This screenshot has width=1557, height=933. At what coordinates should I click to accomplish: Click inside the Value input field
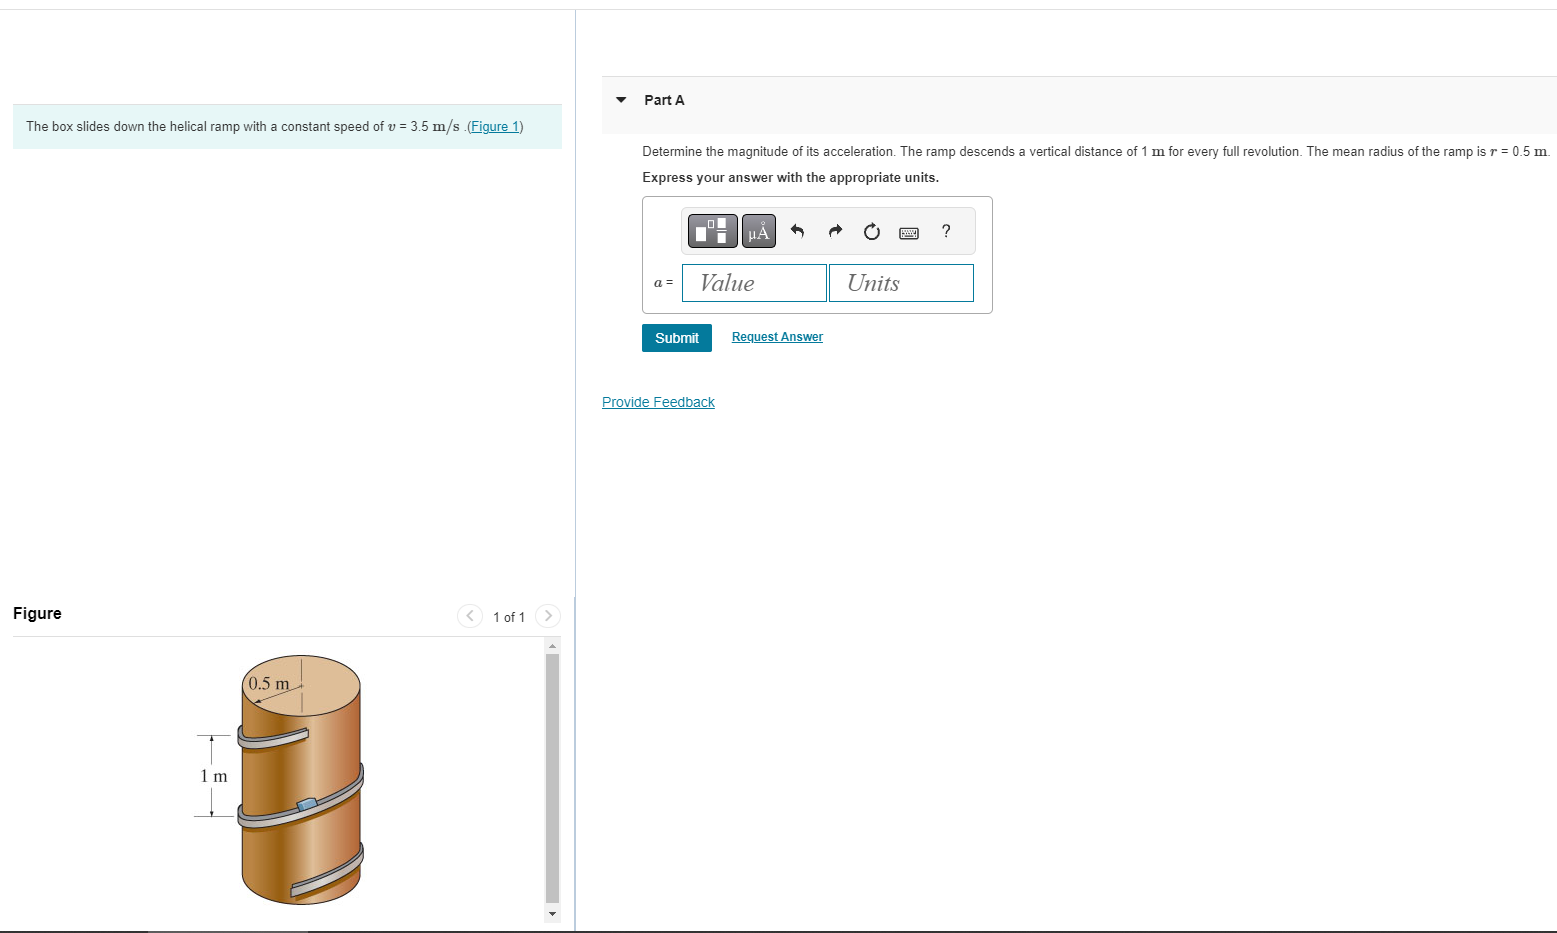[753, 282]
